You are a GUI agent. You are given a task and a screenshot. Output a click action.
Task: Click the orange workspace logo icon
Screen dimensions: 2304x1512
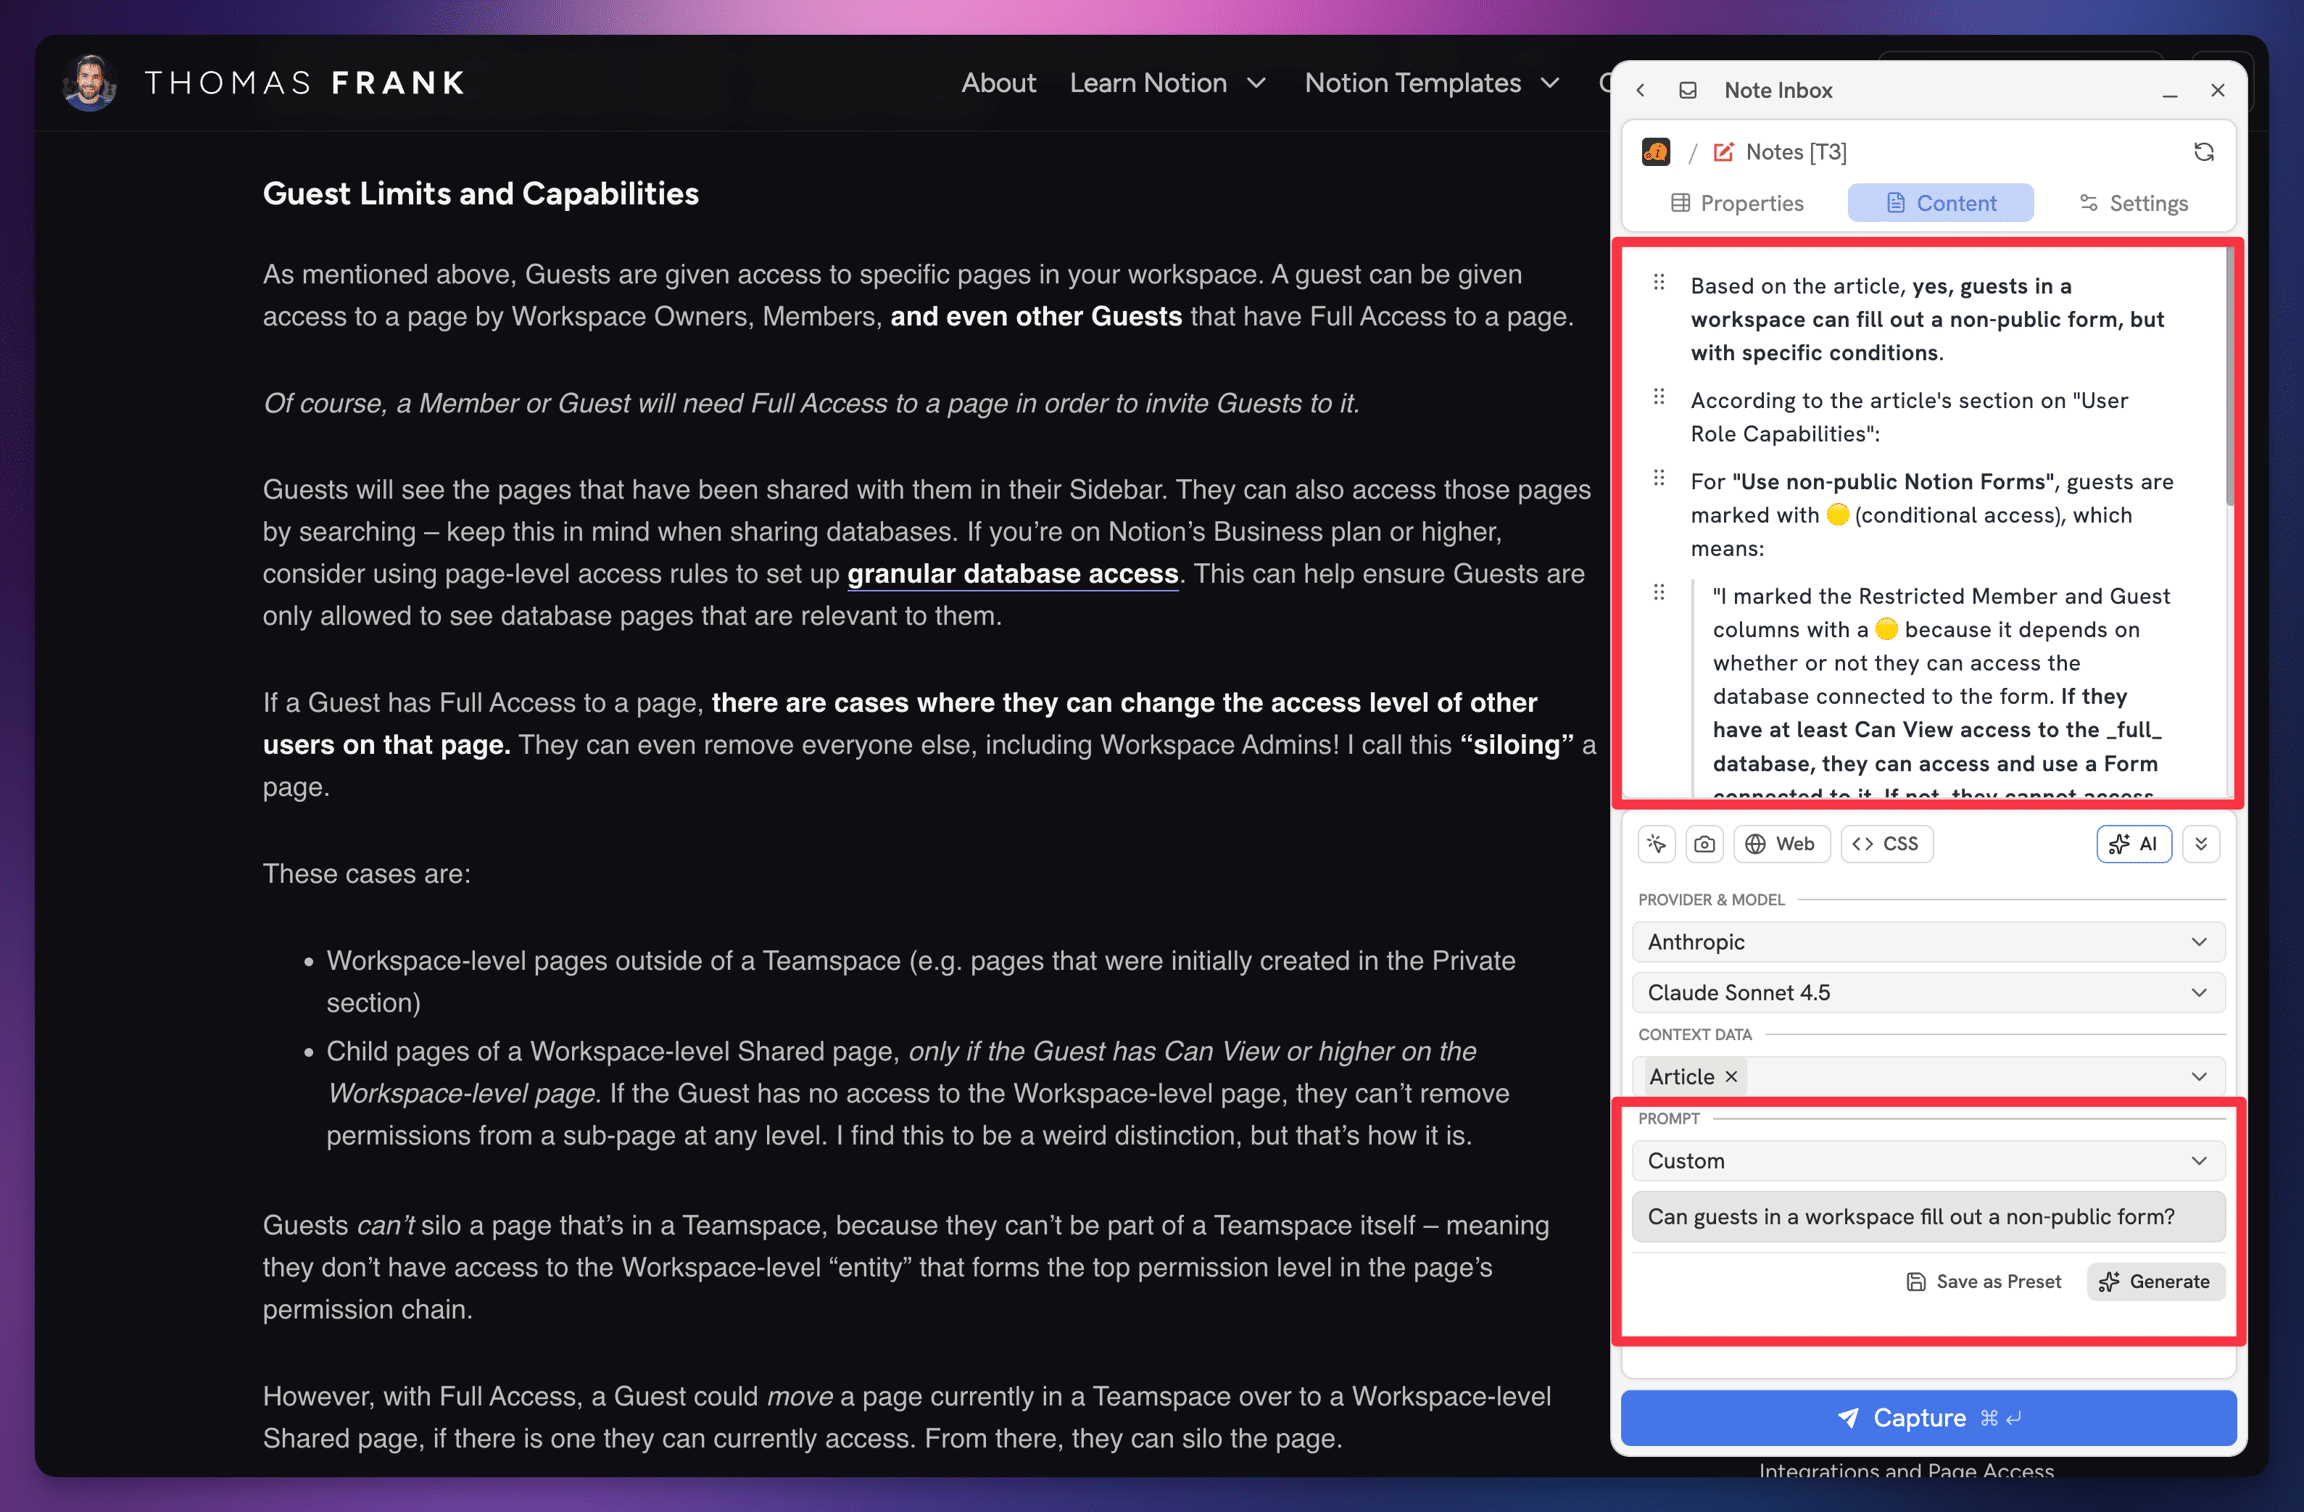click(x=1657, y=152)
